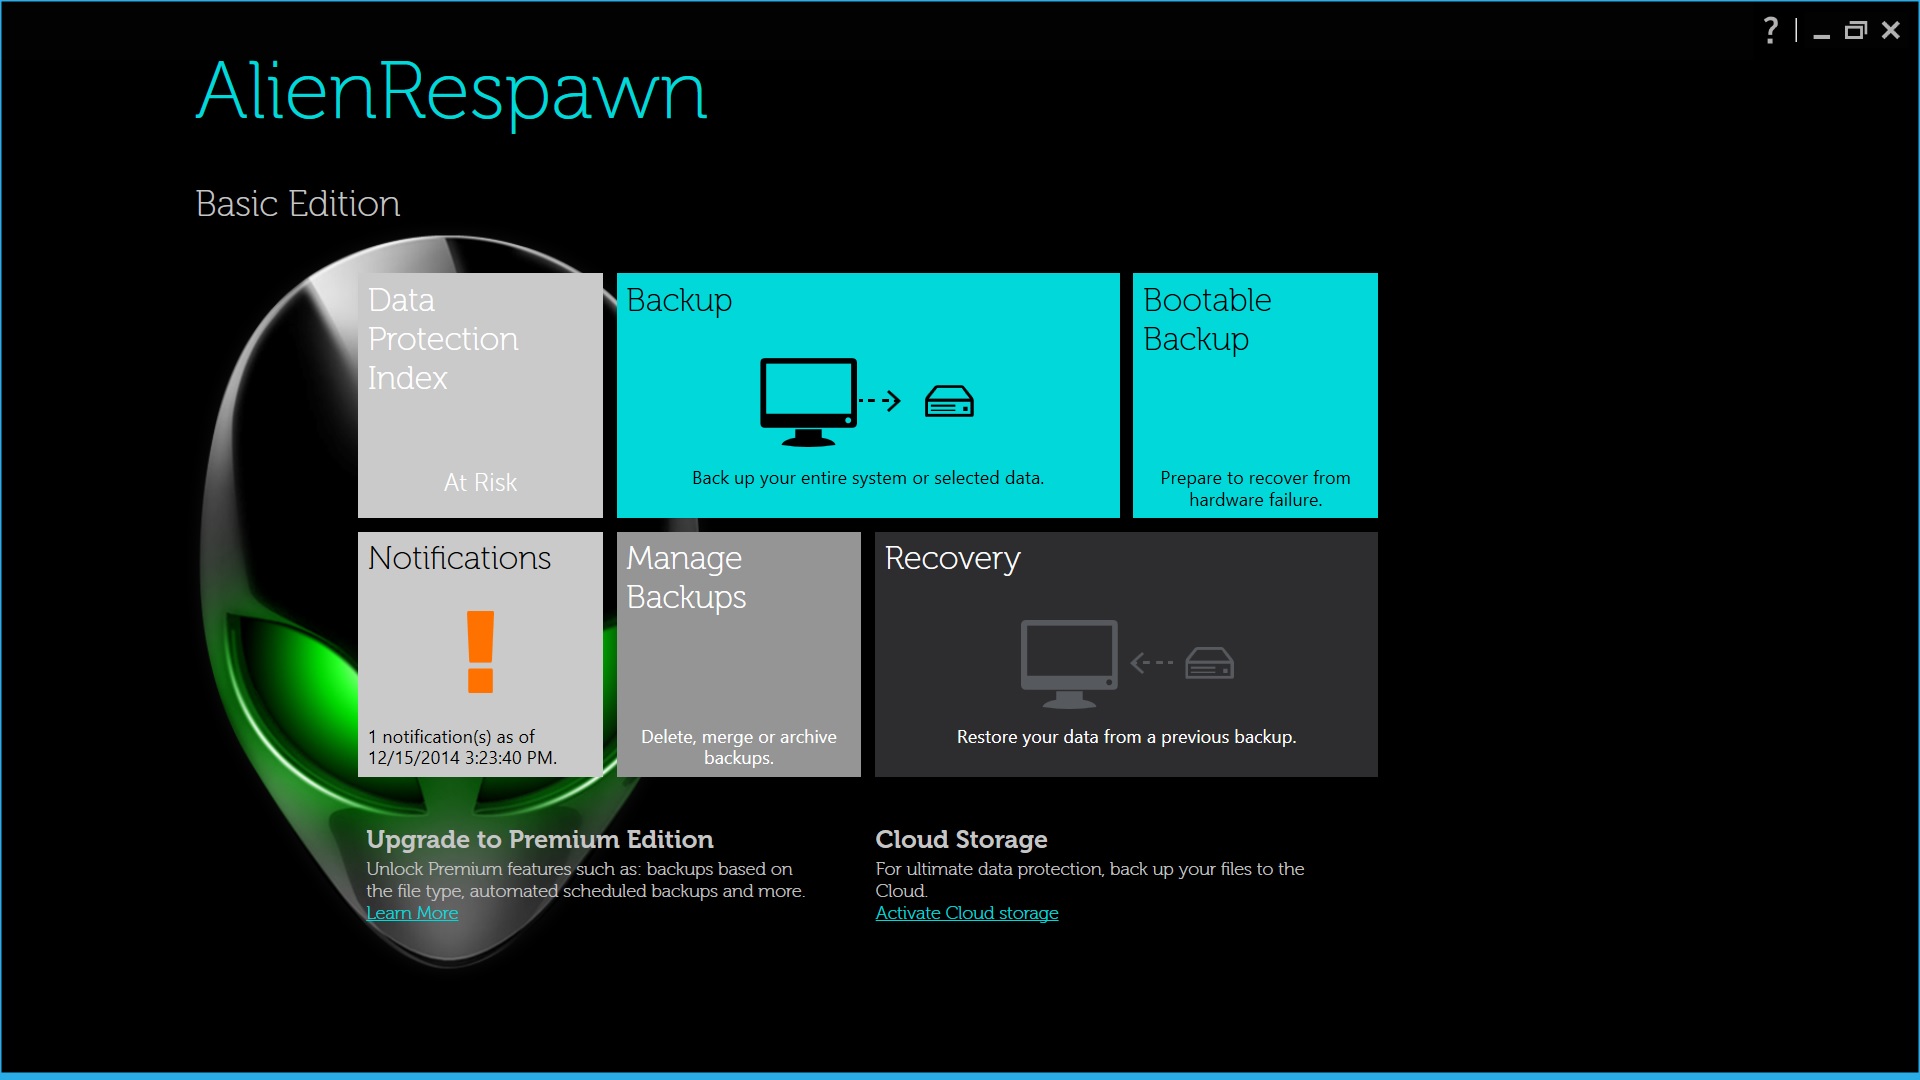Click the At Risk status label
This screenshot has height=1080, width=1920.
coord(480,482)
